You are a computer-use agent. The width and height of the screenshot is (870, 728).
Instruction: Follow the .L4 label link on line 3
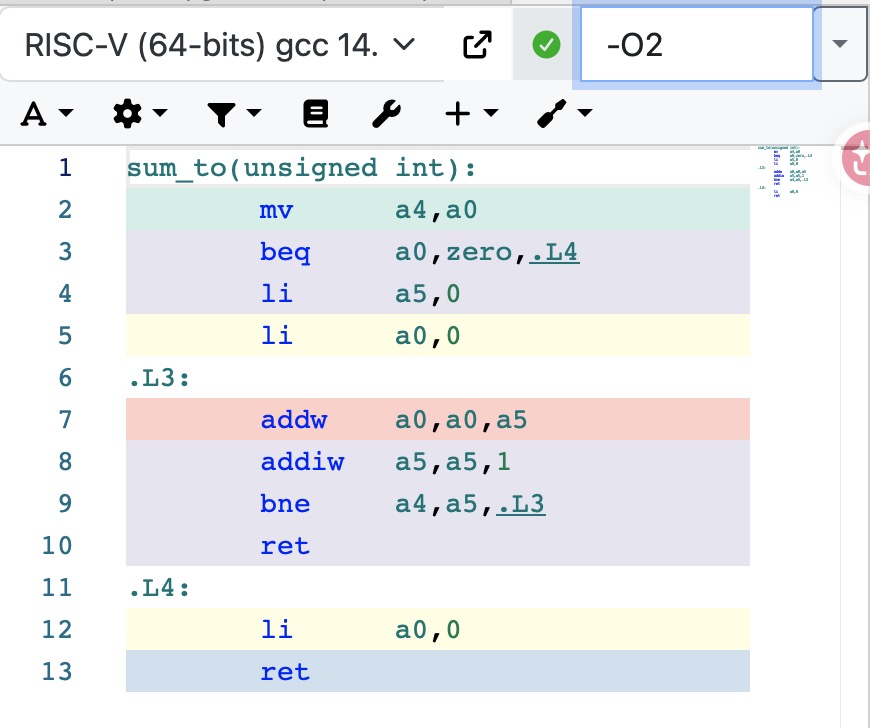[554, 252]
